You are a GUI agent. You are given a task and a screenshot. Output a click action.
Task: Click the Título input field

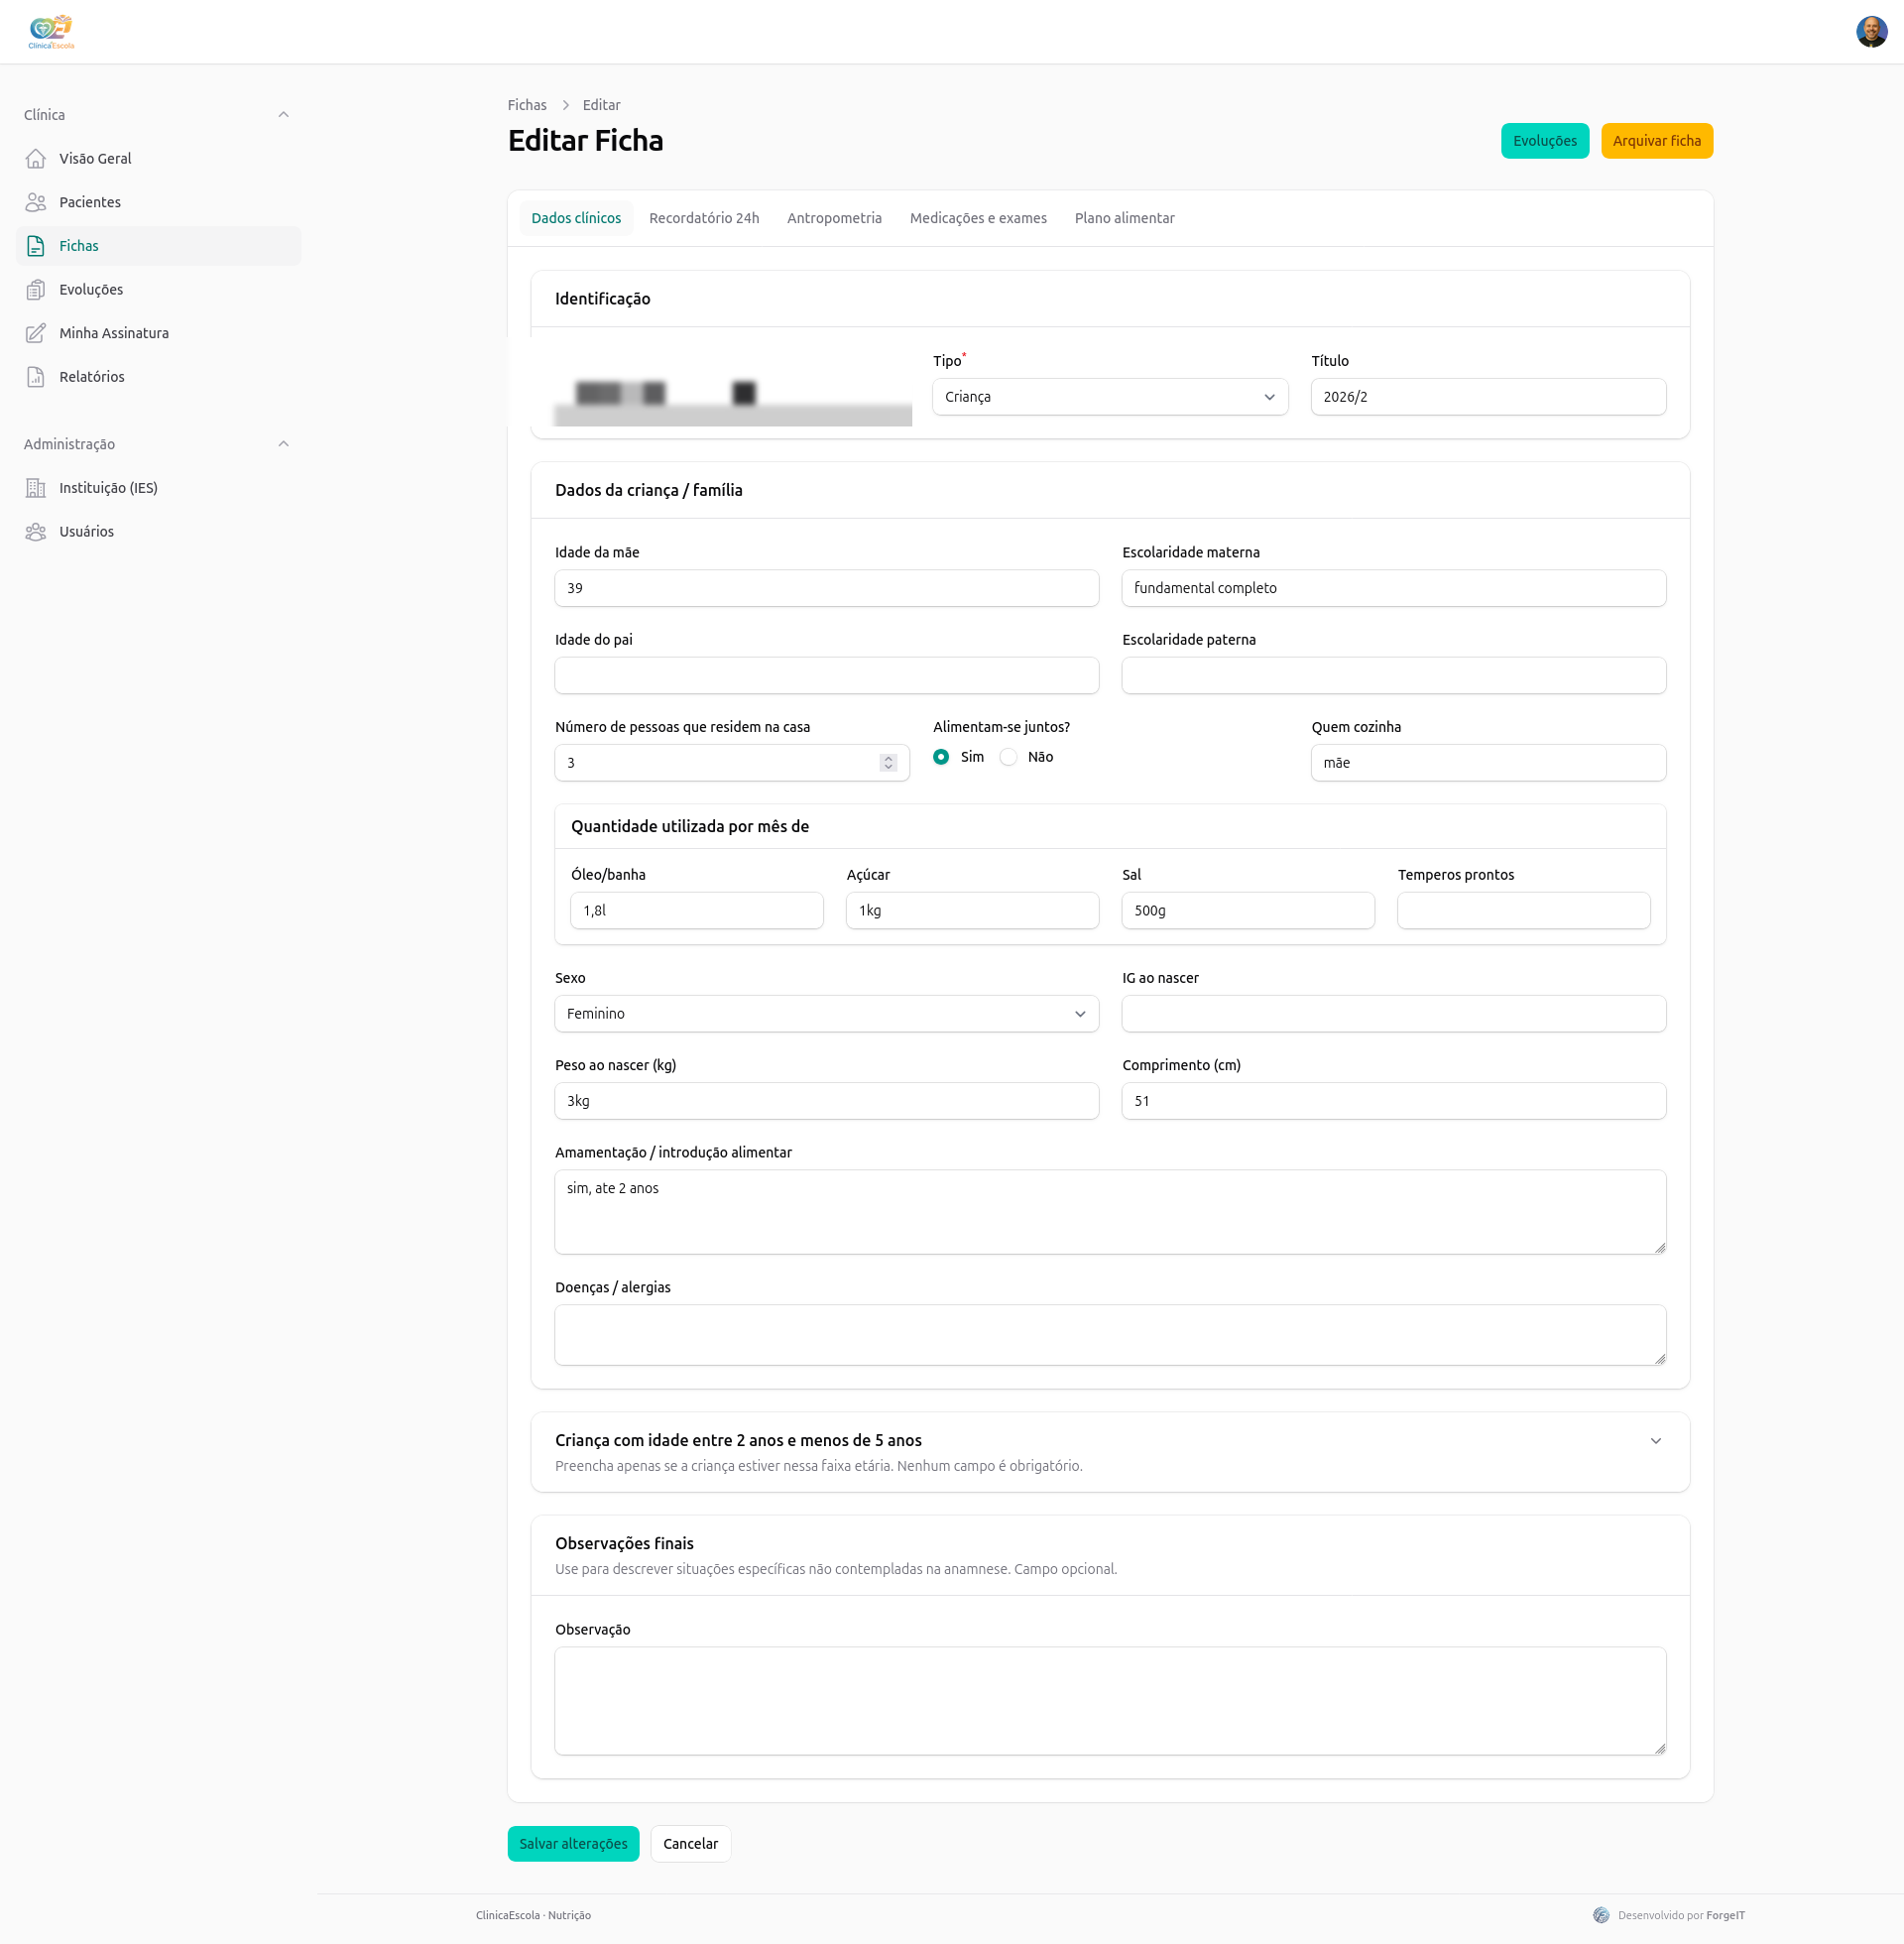tap(1488, 397)
